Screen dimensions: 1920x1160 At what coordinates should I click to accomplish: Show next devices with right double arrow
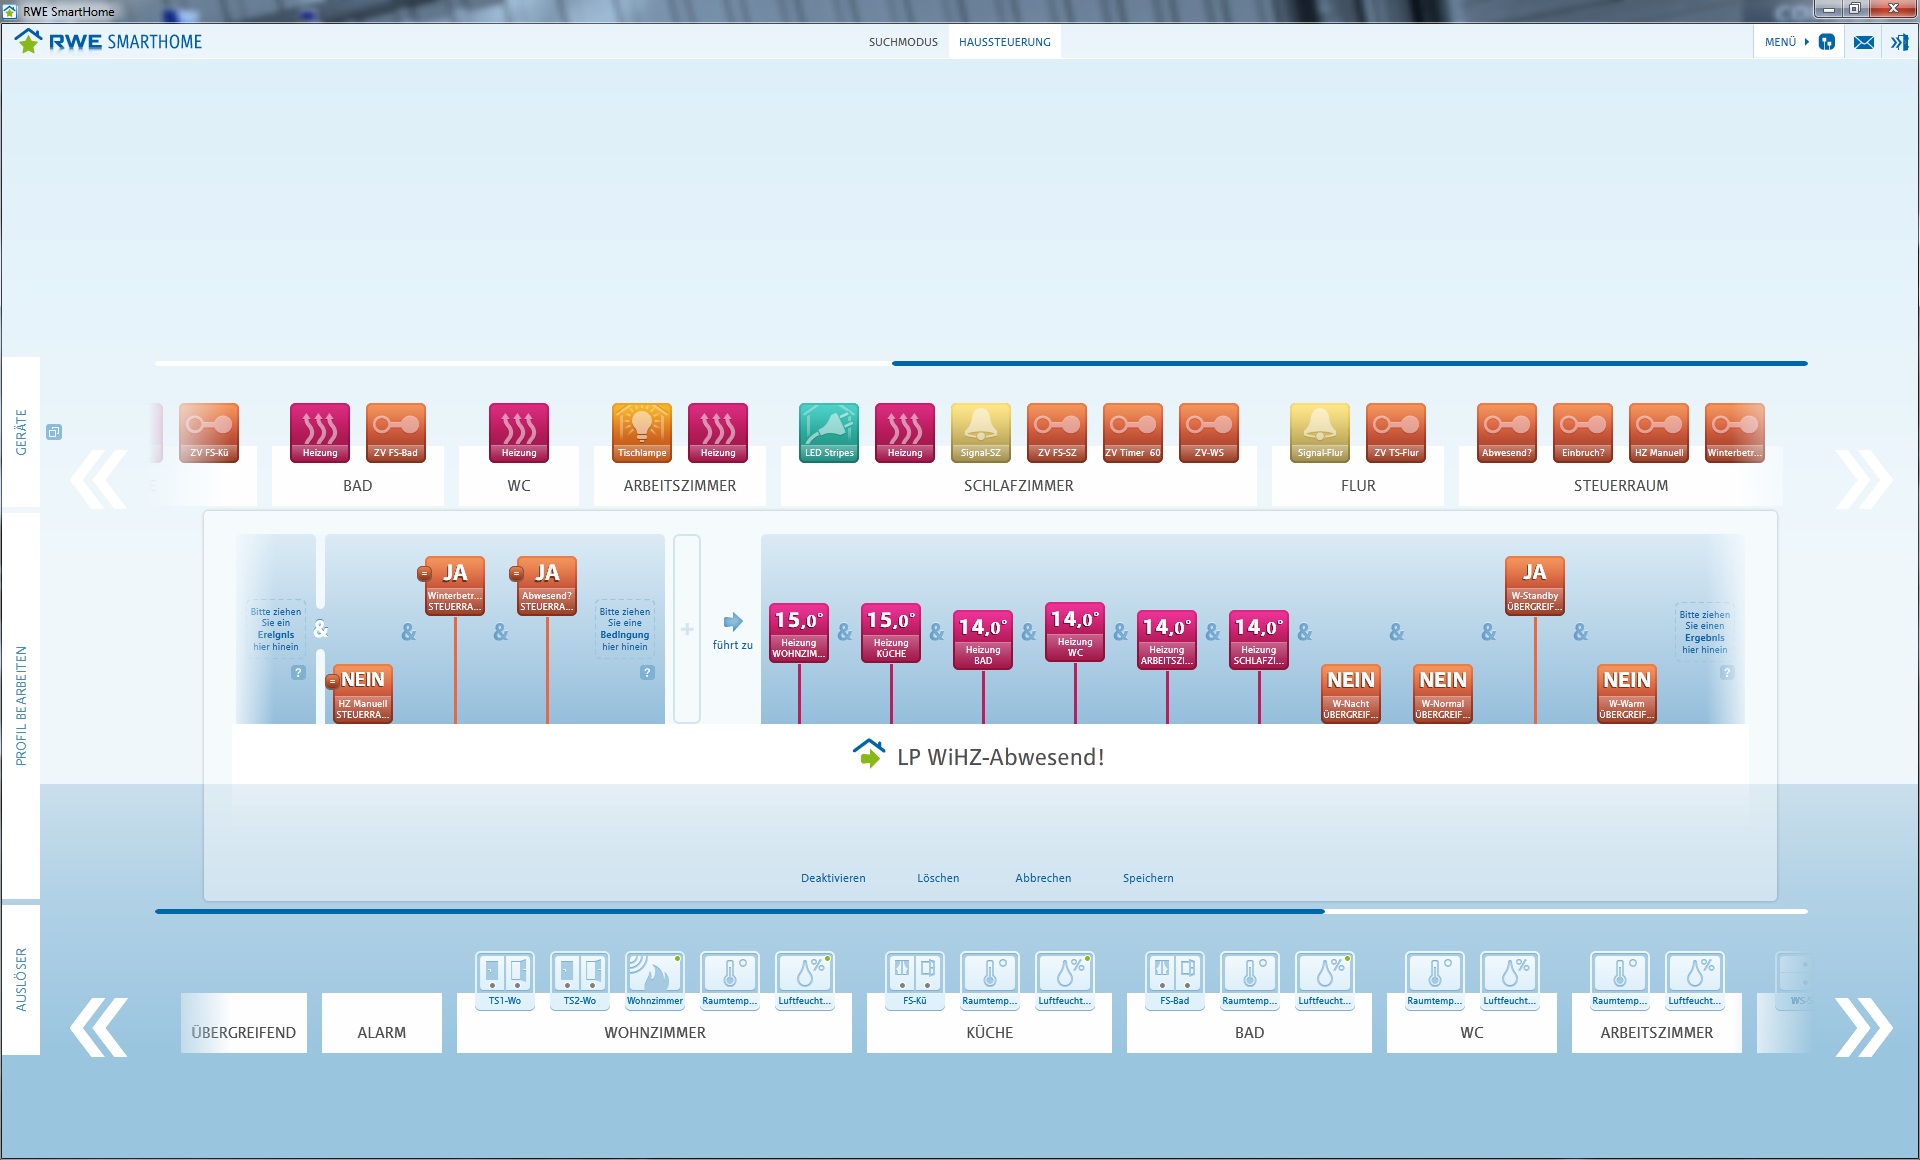point(1864,479)
